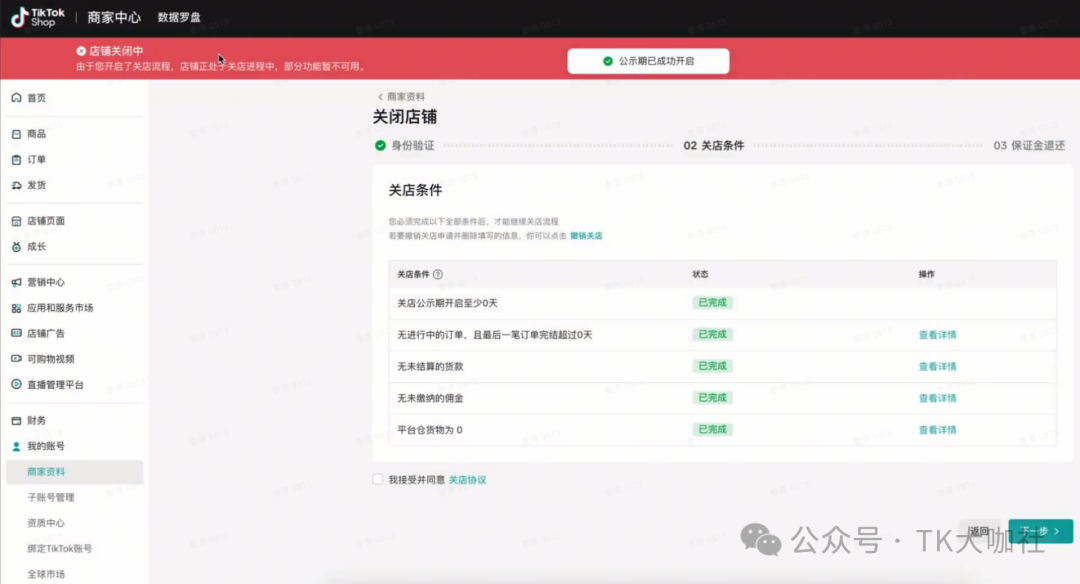Open 直播管理平台 live icon
The image size is (1080, 584).
click(x=16, y=385)
